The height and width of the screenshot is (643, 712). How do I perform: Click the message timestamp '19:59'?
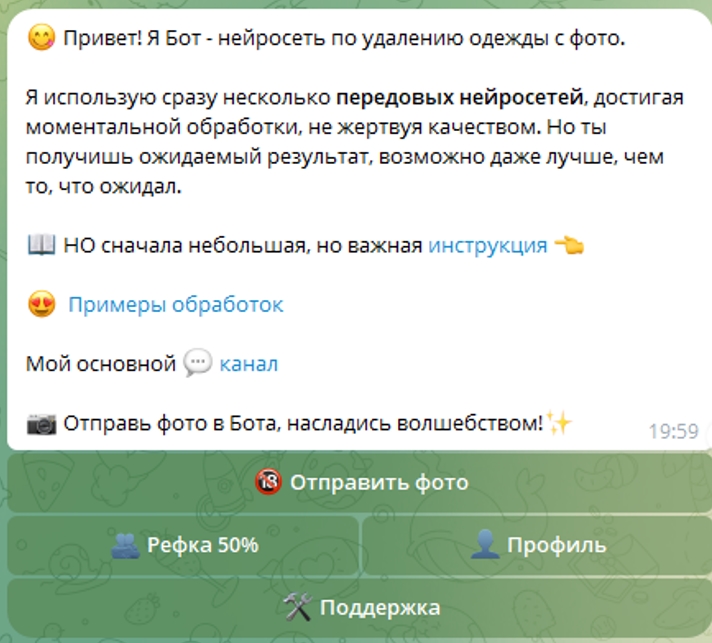[673, 431]
